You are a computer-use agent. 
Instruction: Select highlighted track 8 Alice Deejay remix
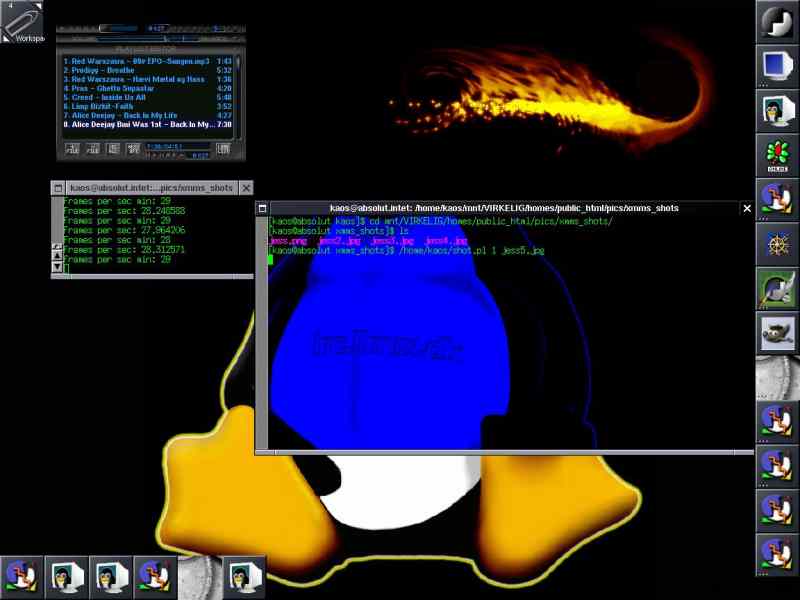click(x=147, y=124)
